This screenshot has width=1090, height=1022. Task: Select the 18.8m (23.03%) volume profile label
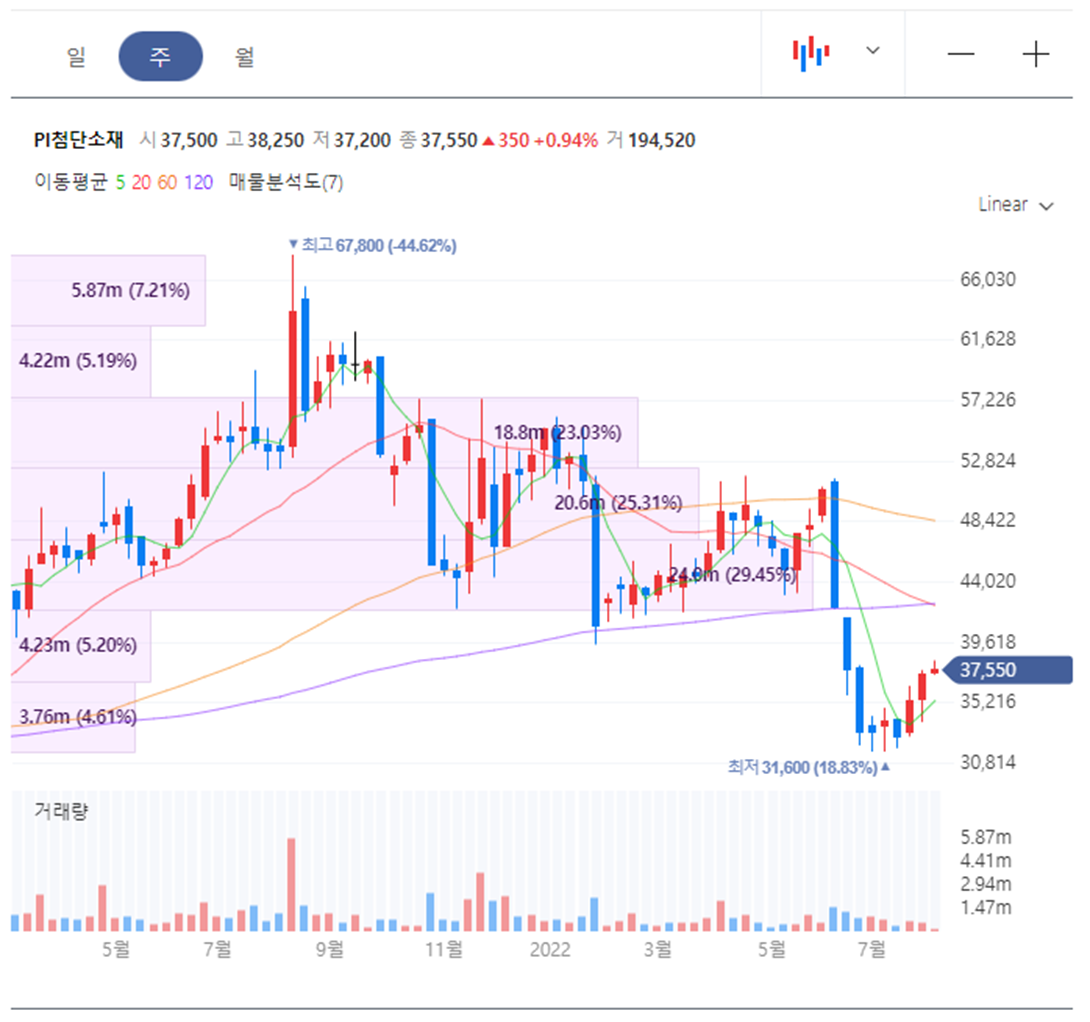tap(558, 432)
